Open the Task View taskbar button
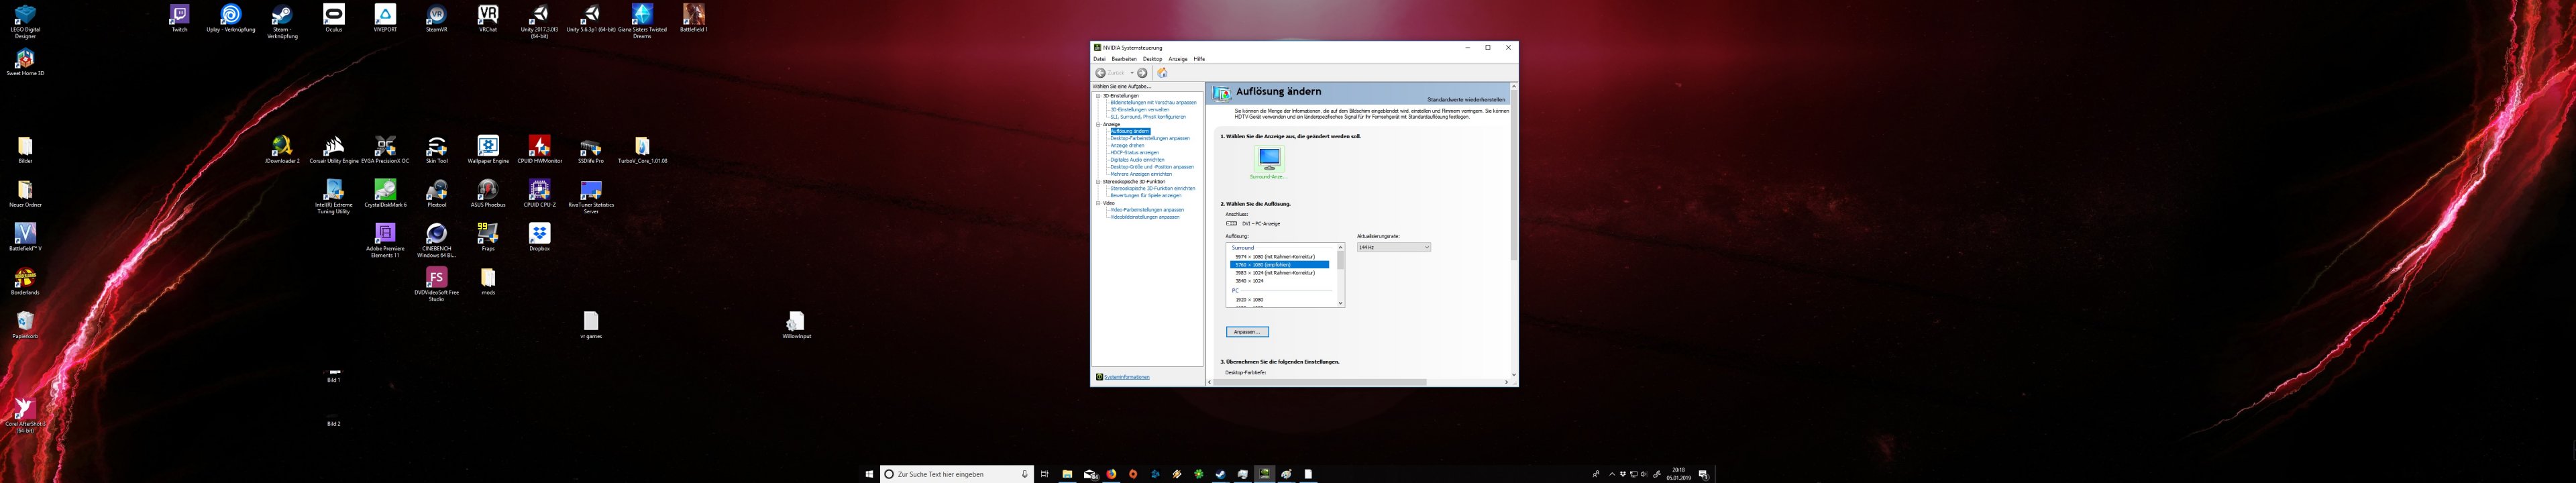This screenshot has width=2576, height=483. point(1045,474)
